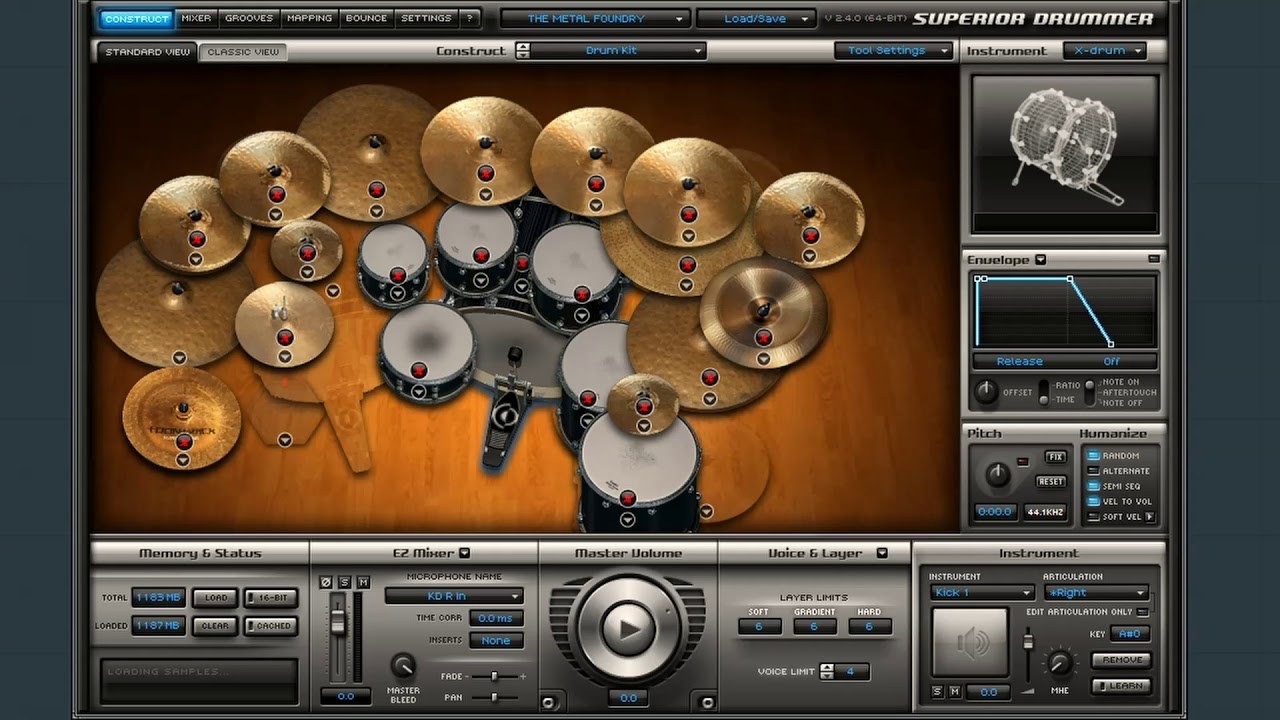Mute the instrument in Instrument panel
Viewport: 1280px width, 720px height.
click(955, 692)
